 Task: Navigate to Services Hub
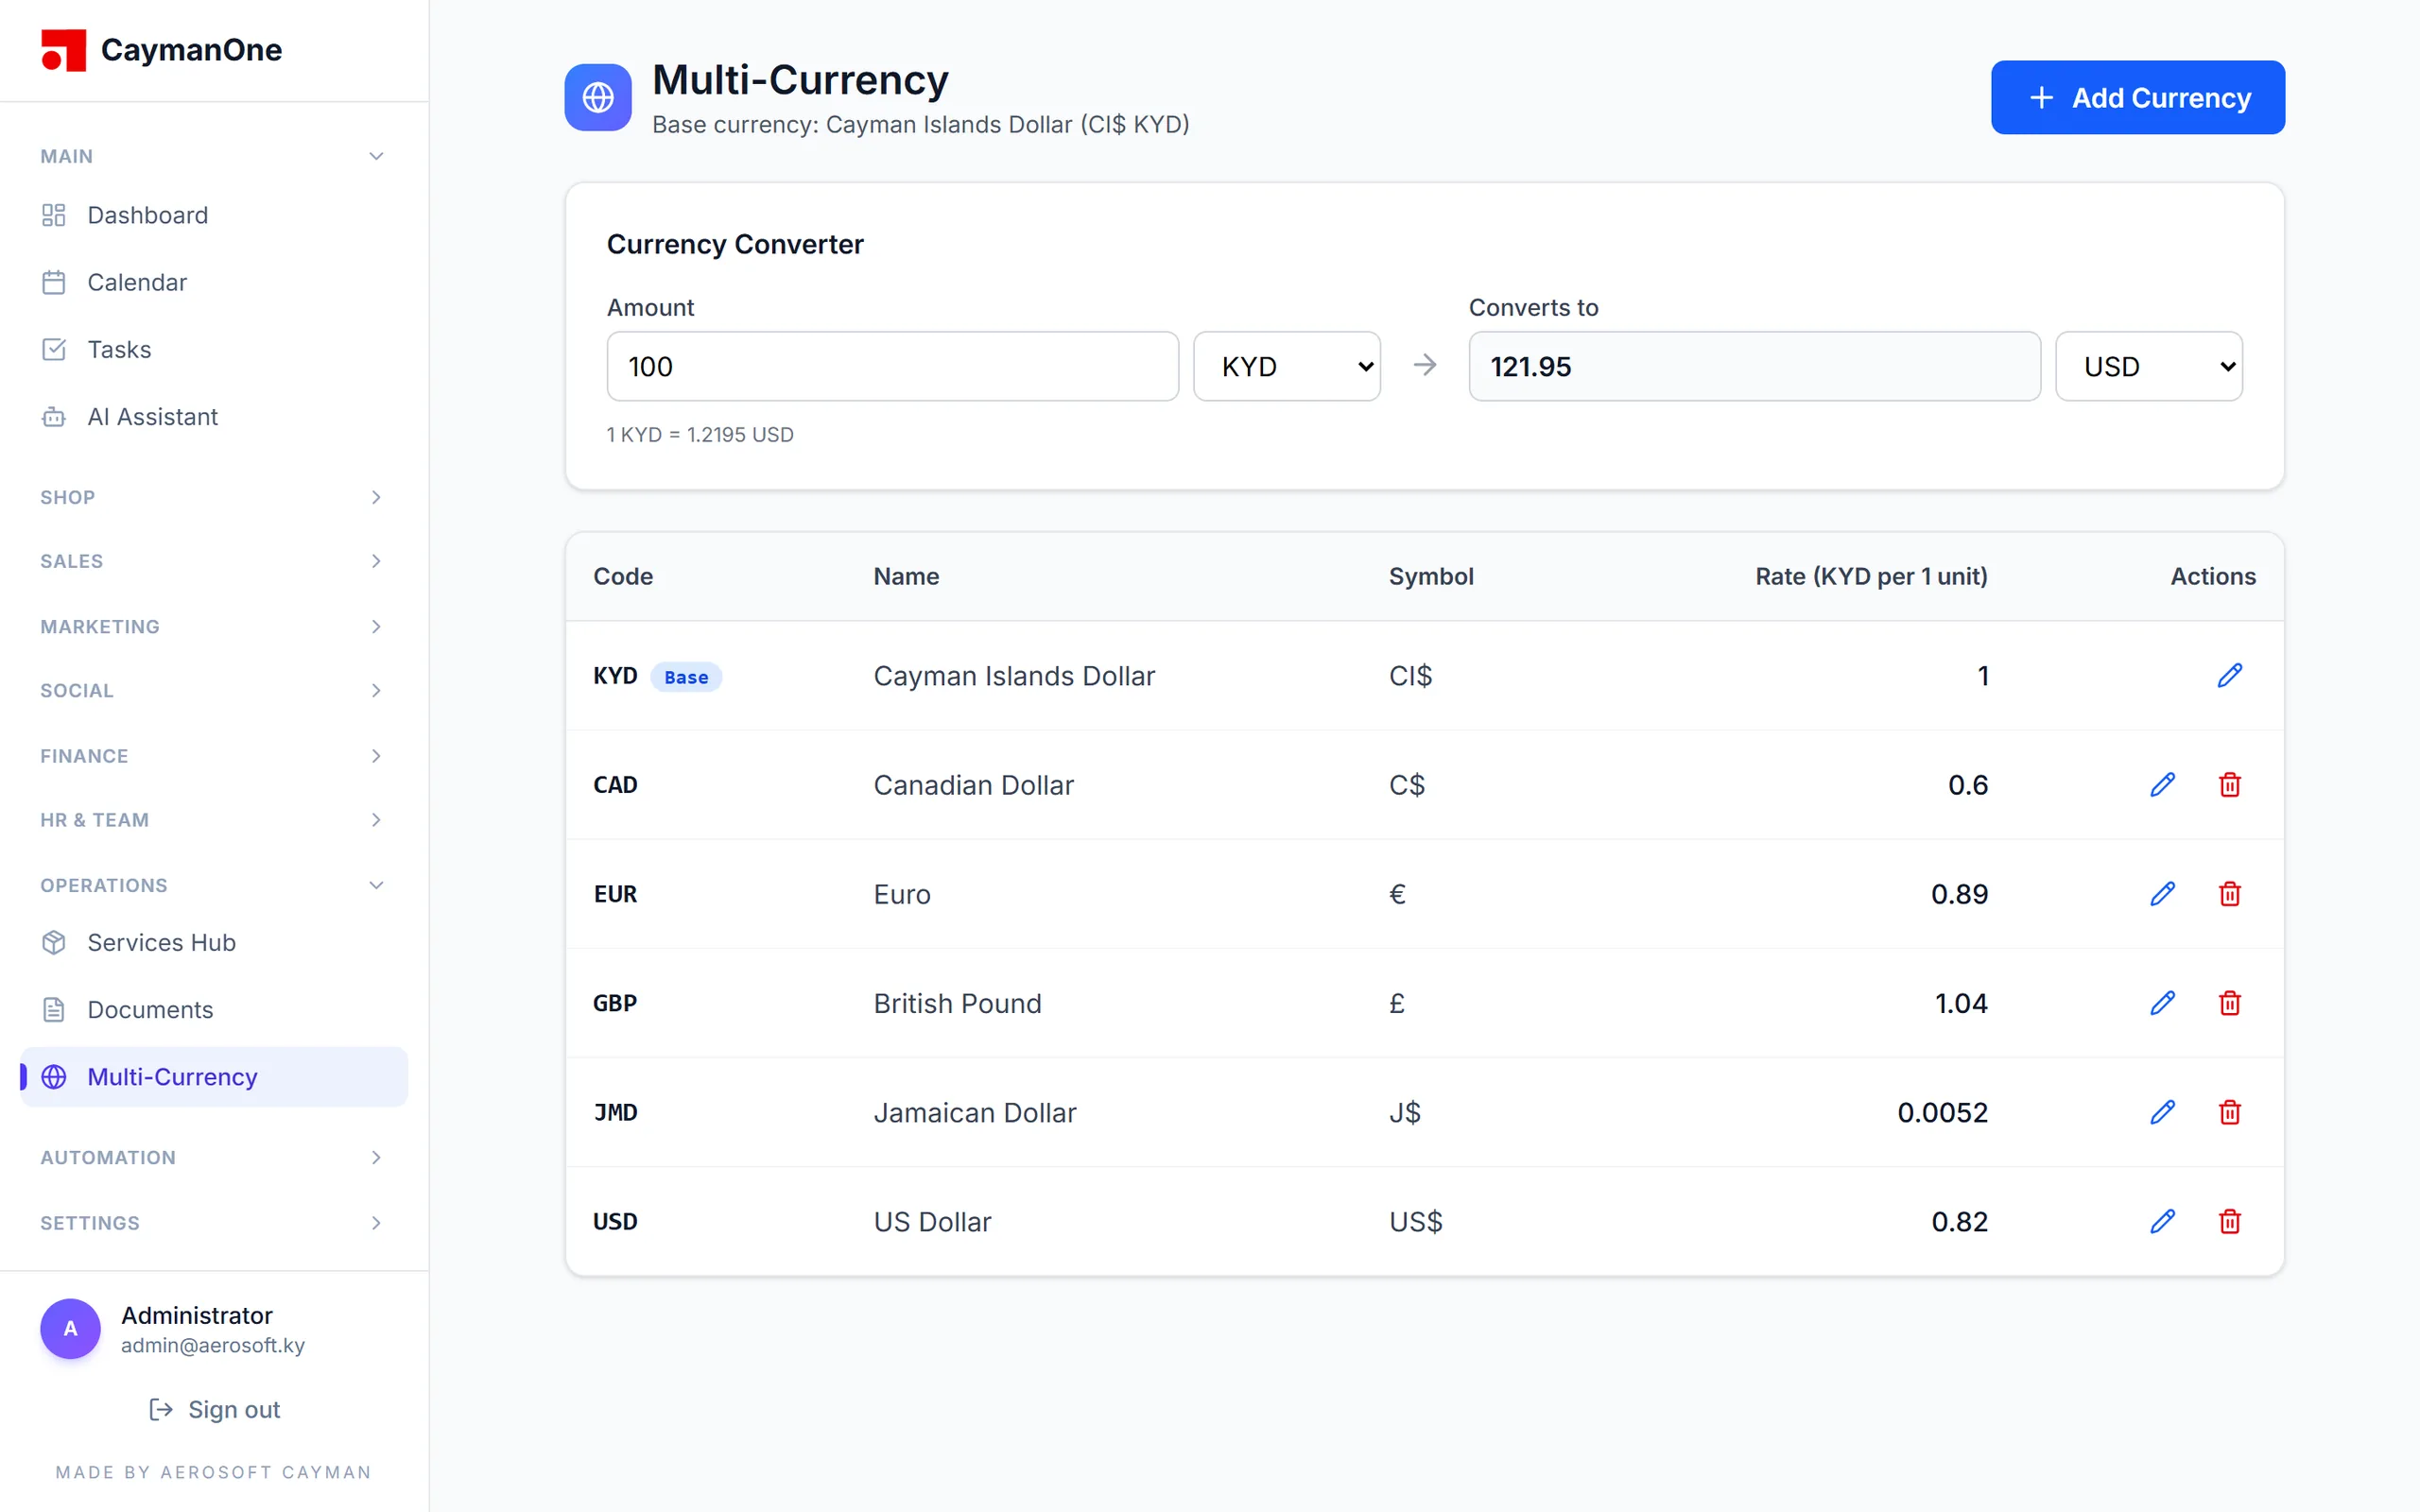point(213,942)
